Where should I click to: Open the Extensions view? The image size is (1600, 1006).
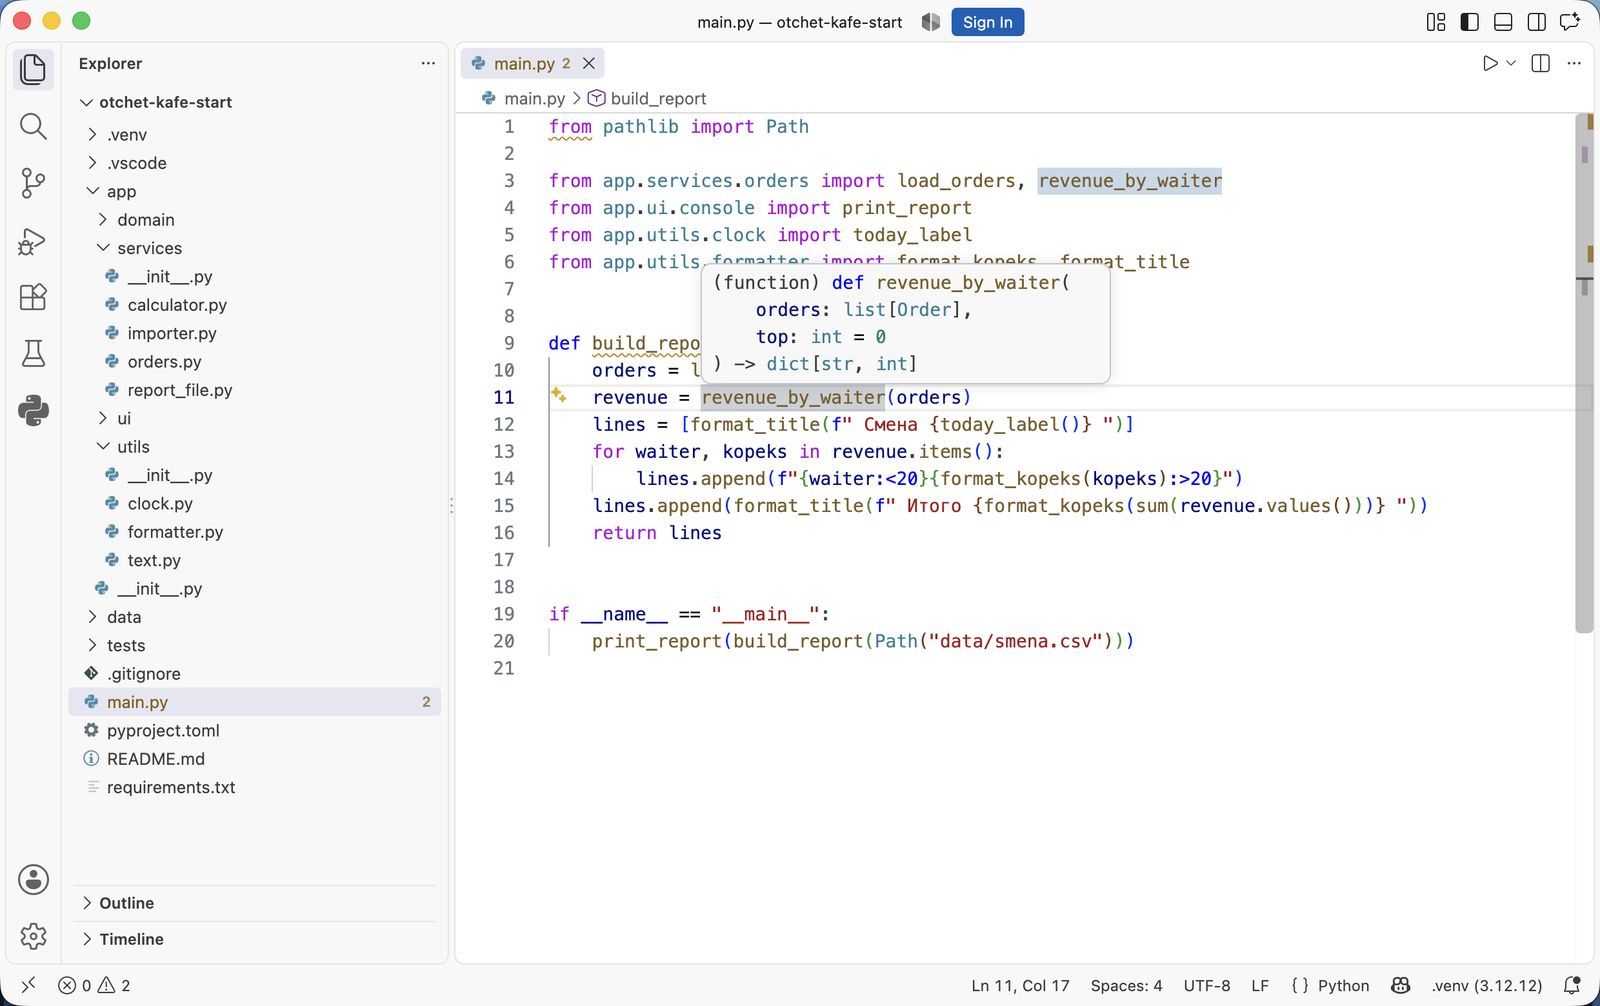(33, 297)
